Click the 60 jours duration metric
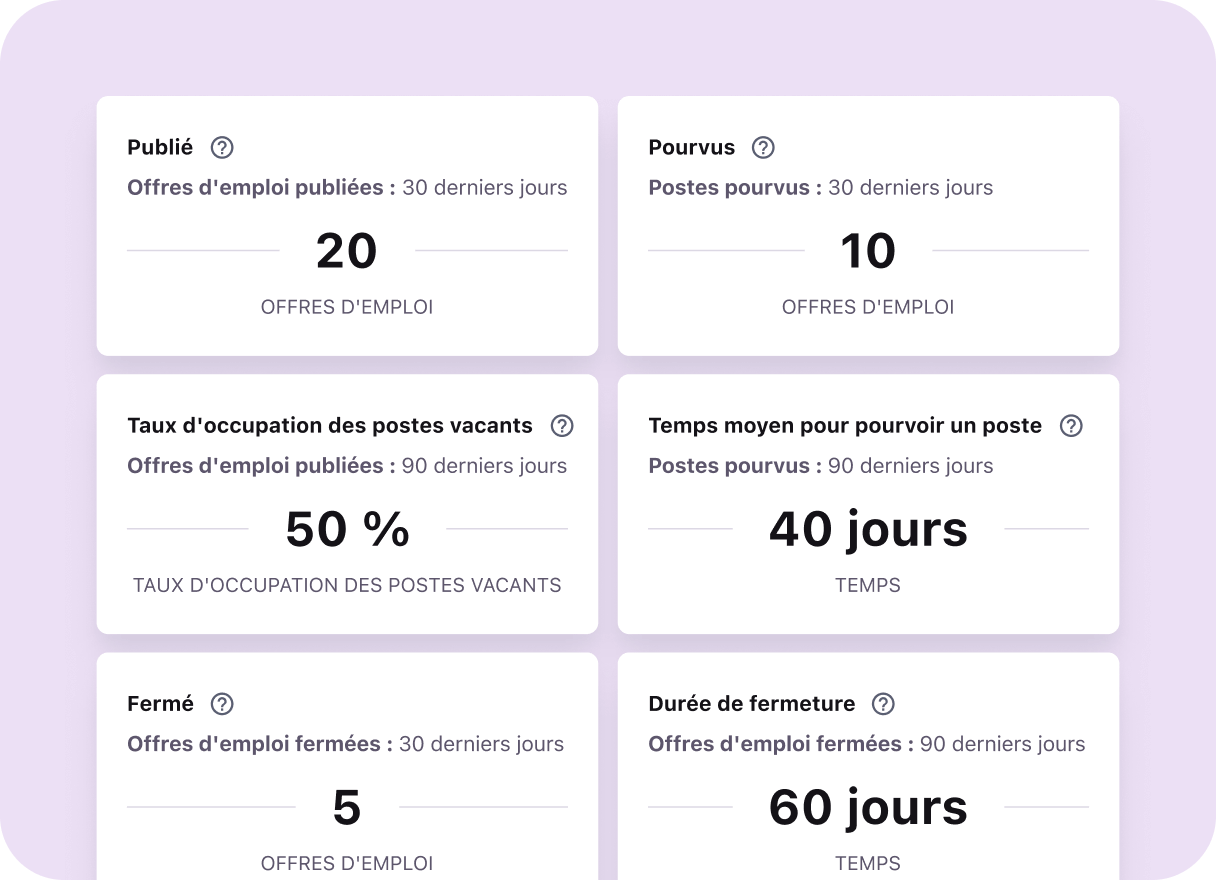1216x880 pixels. (868, 807)
